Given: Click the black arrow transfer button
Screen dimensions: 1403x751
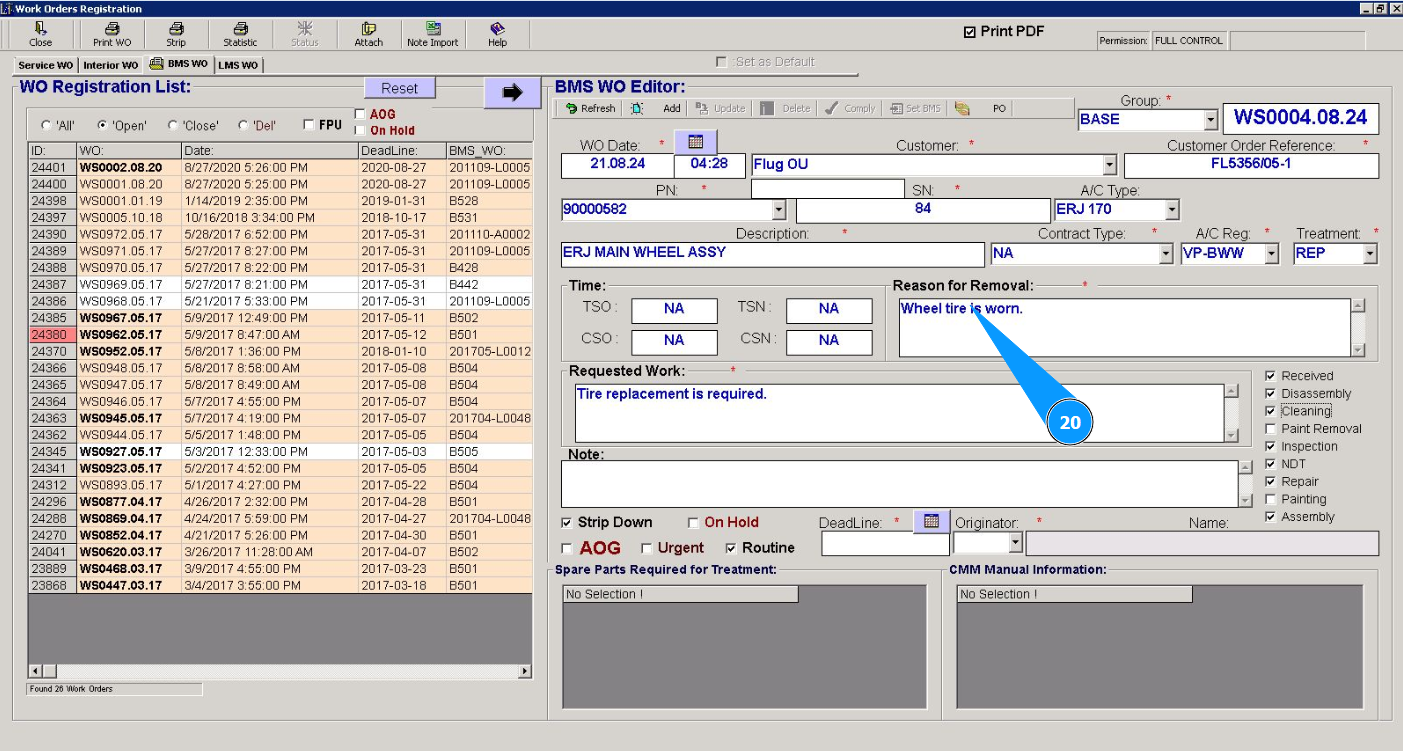Looking at the screenshot, I should point(512,92).
